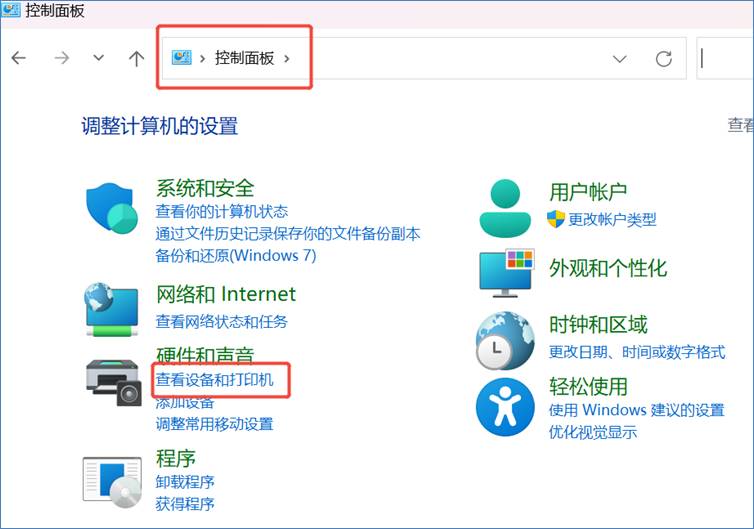This screenshot has width=754, height=529.
Task: Open 系统和安全 category
Action: coord(205,188)
